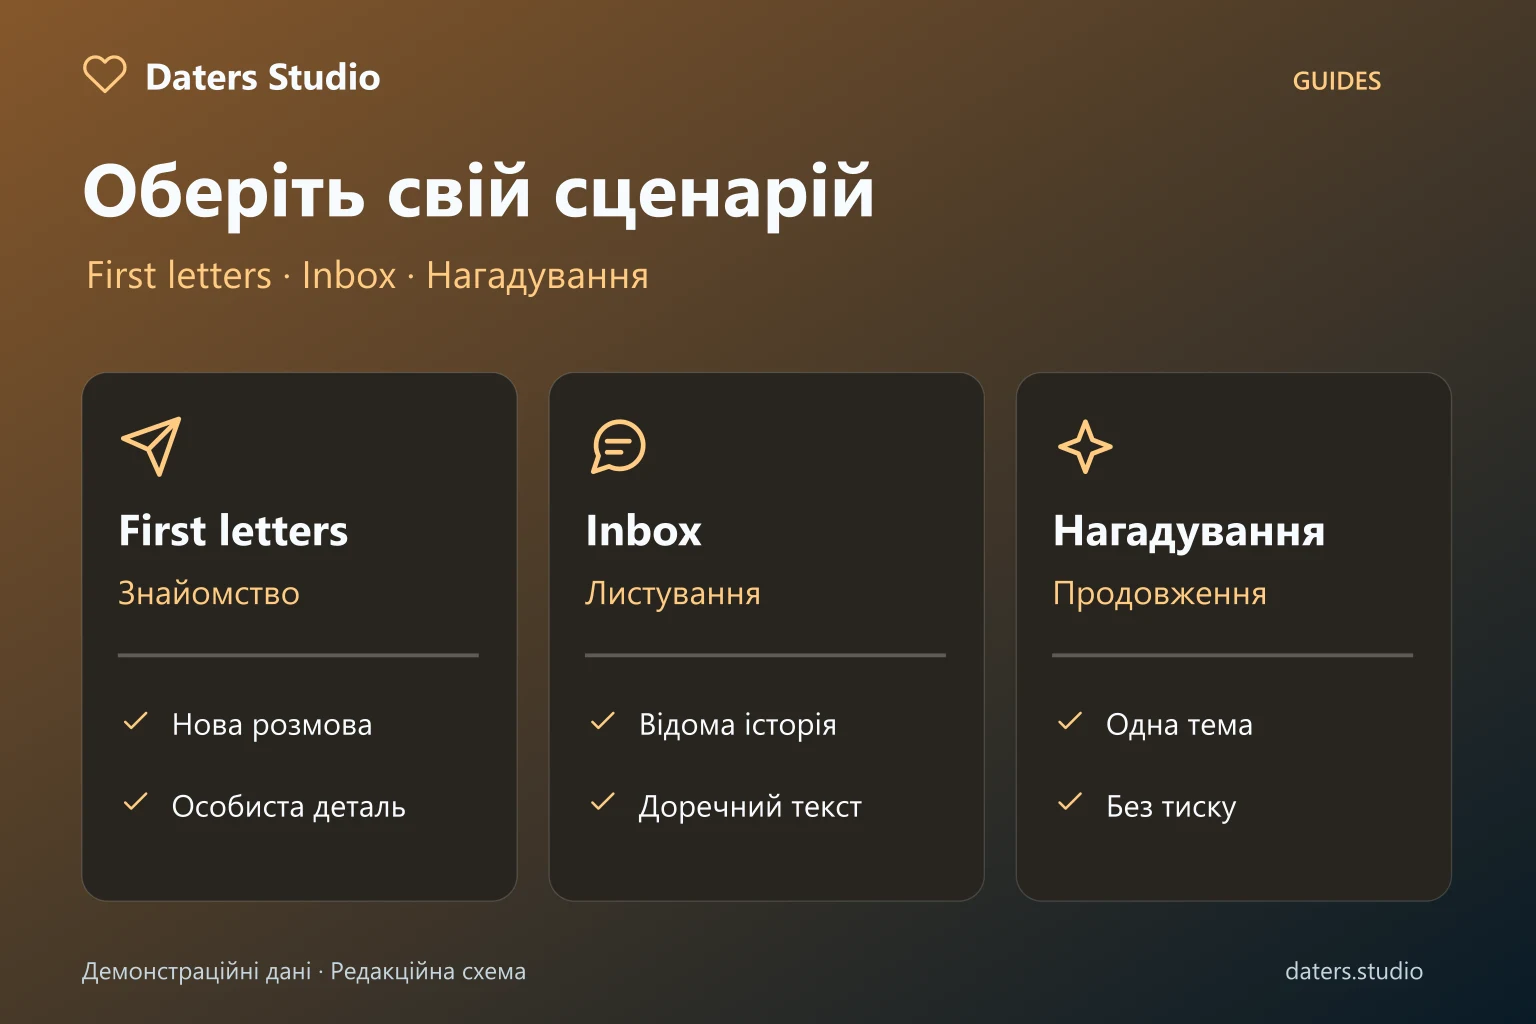Select the Нагадування card title
This screenshot has height=1024, width=1536.
tap(1189, 532)
